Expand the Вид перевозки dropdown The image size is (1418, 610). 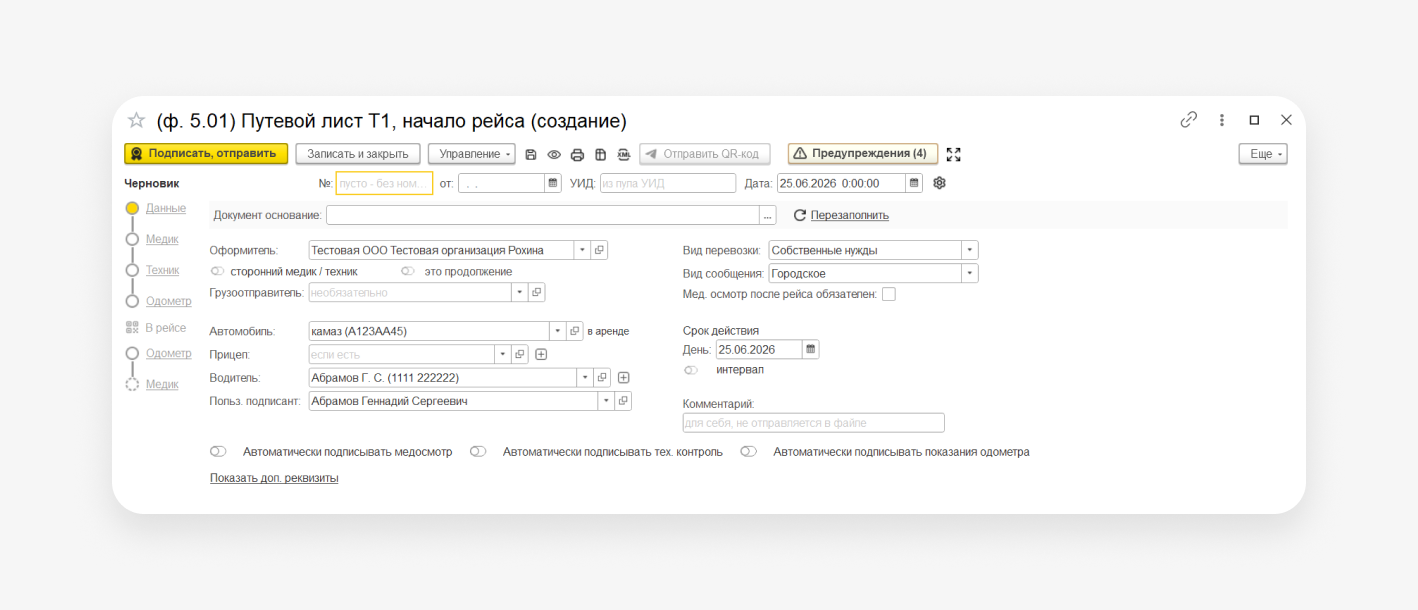click(x=969, y=250)
